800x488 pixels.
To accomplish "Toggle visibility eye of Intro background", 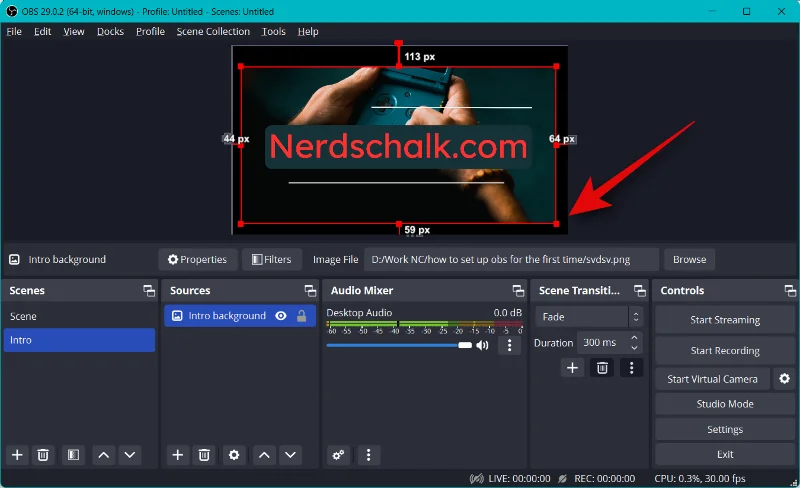I will (281, 316).
